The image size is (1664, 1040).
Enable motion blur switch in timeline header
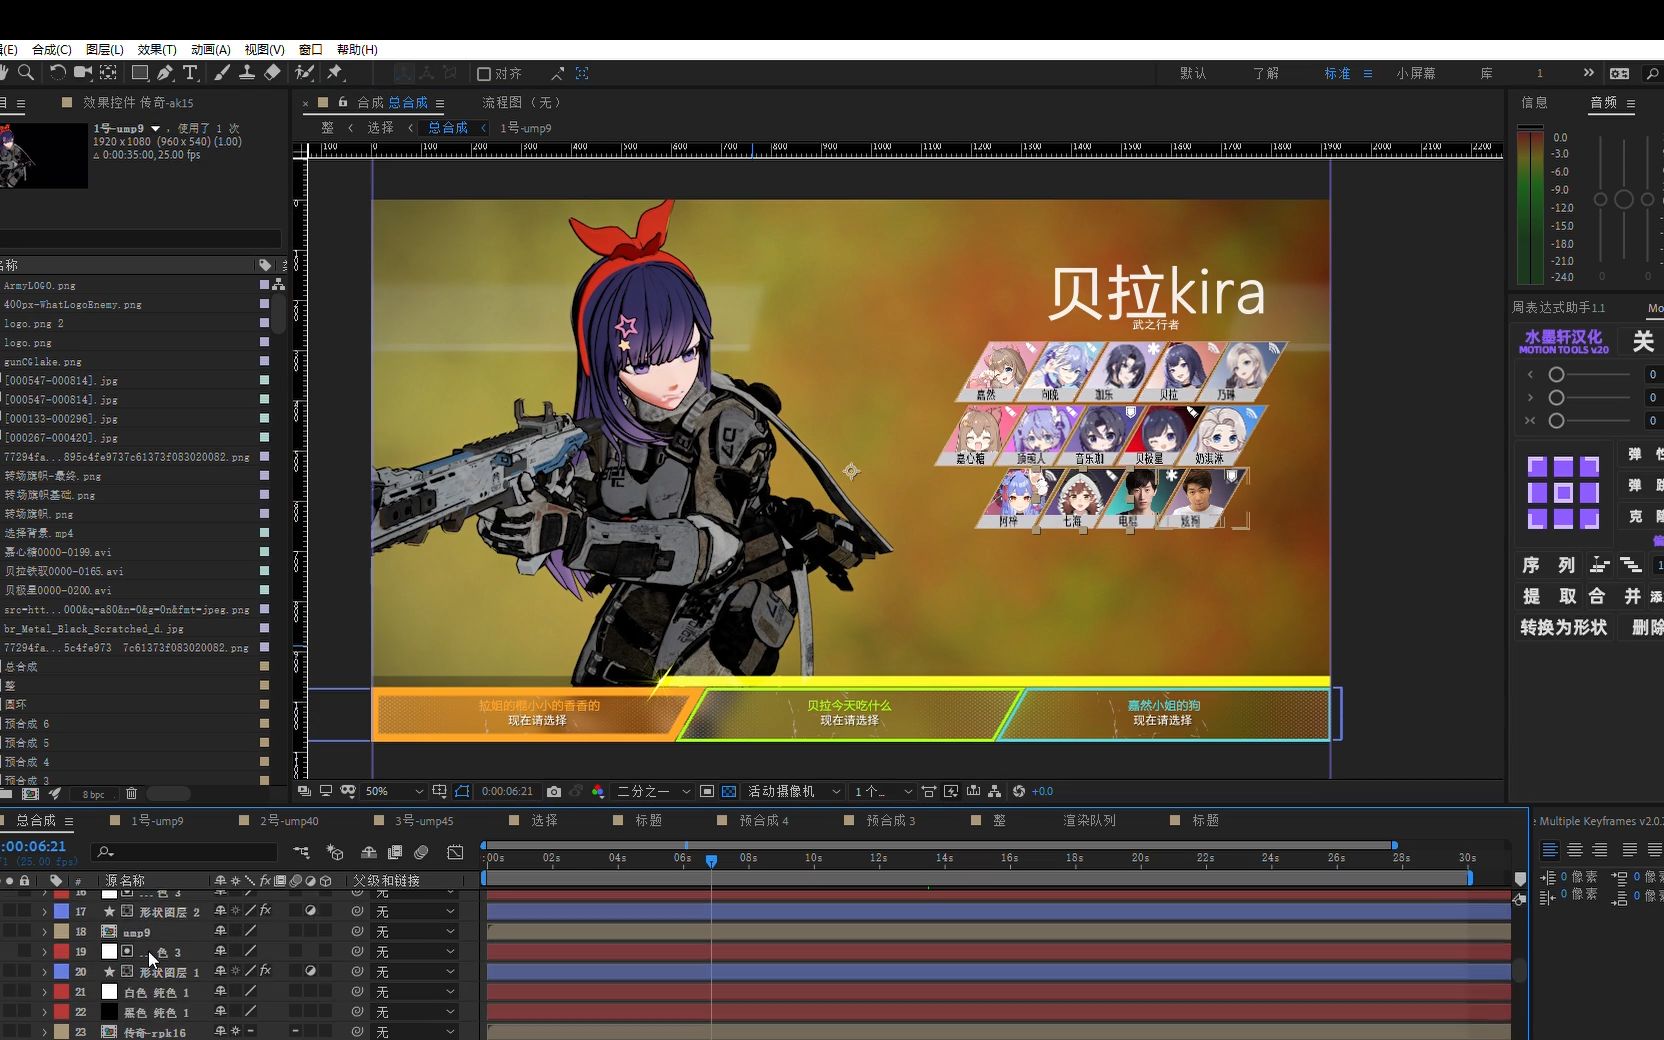[421, 852]
